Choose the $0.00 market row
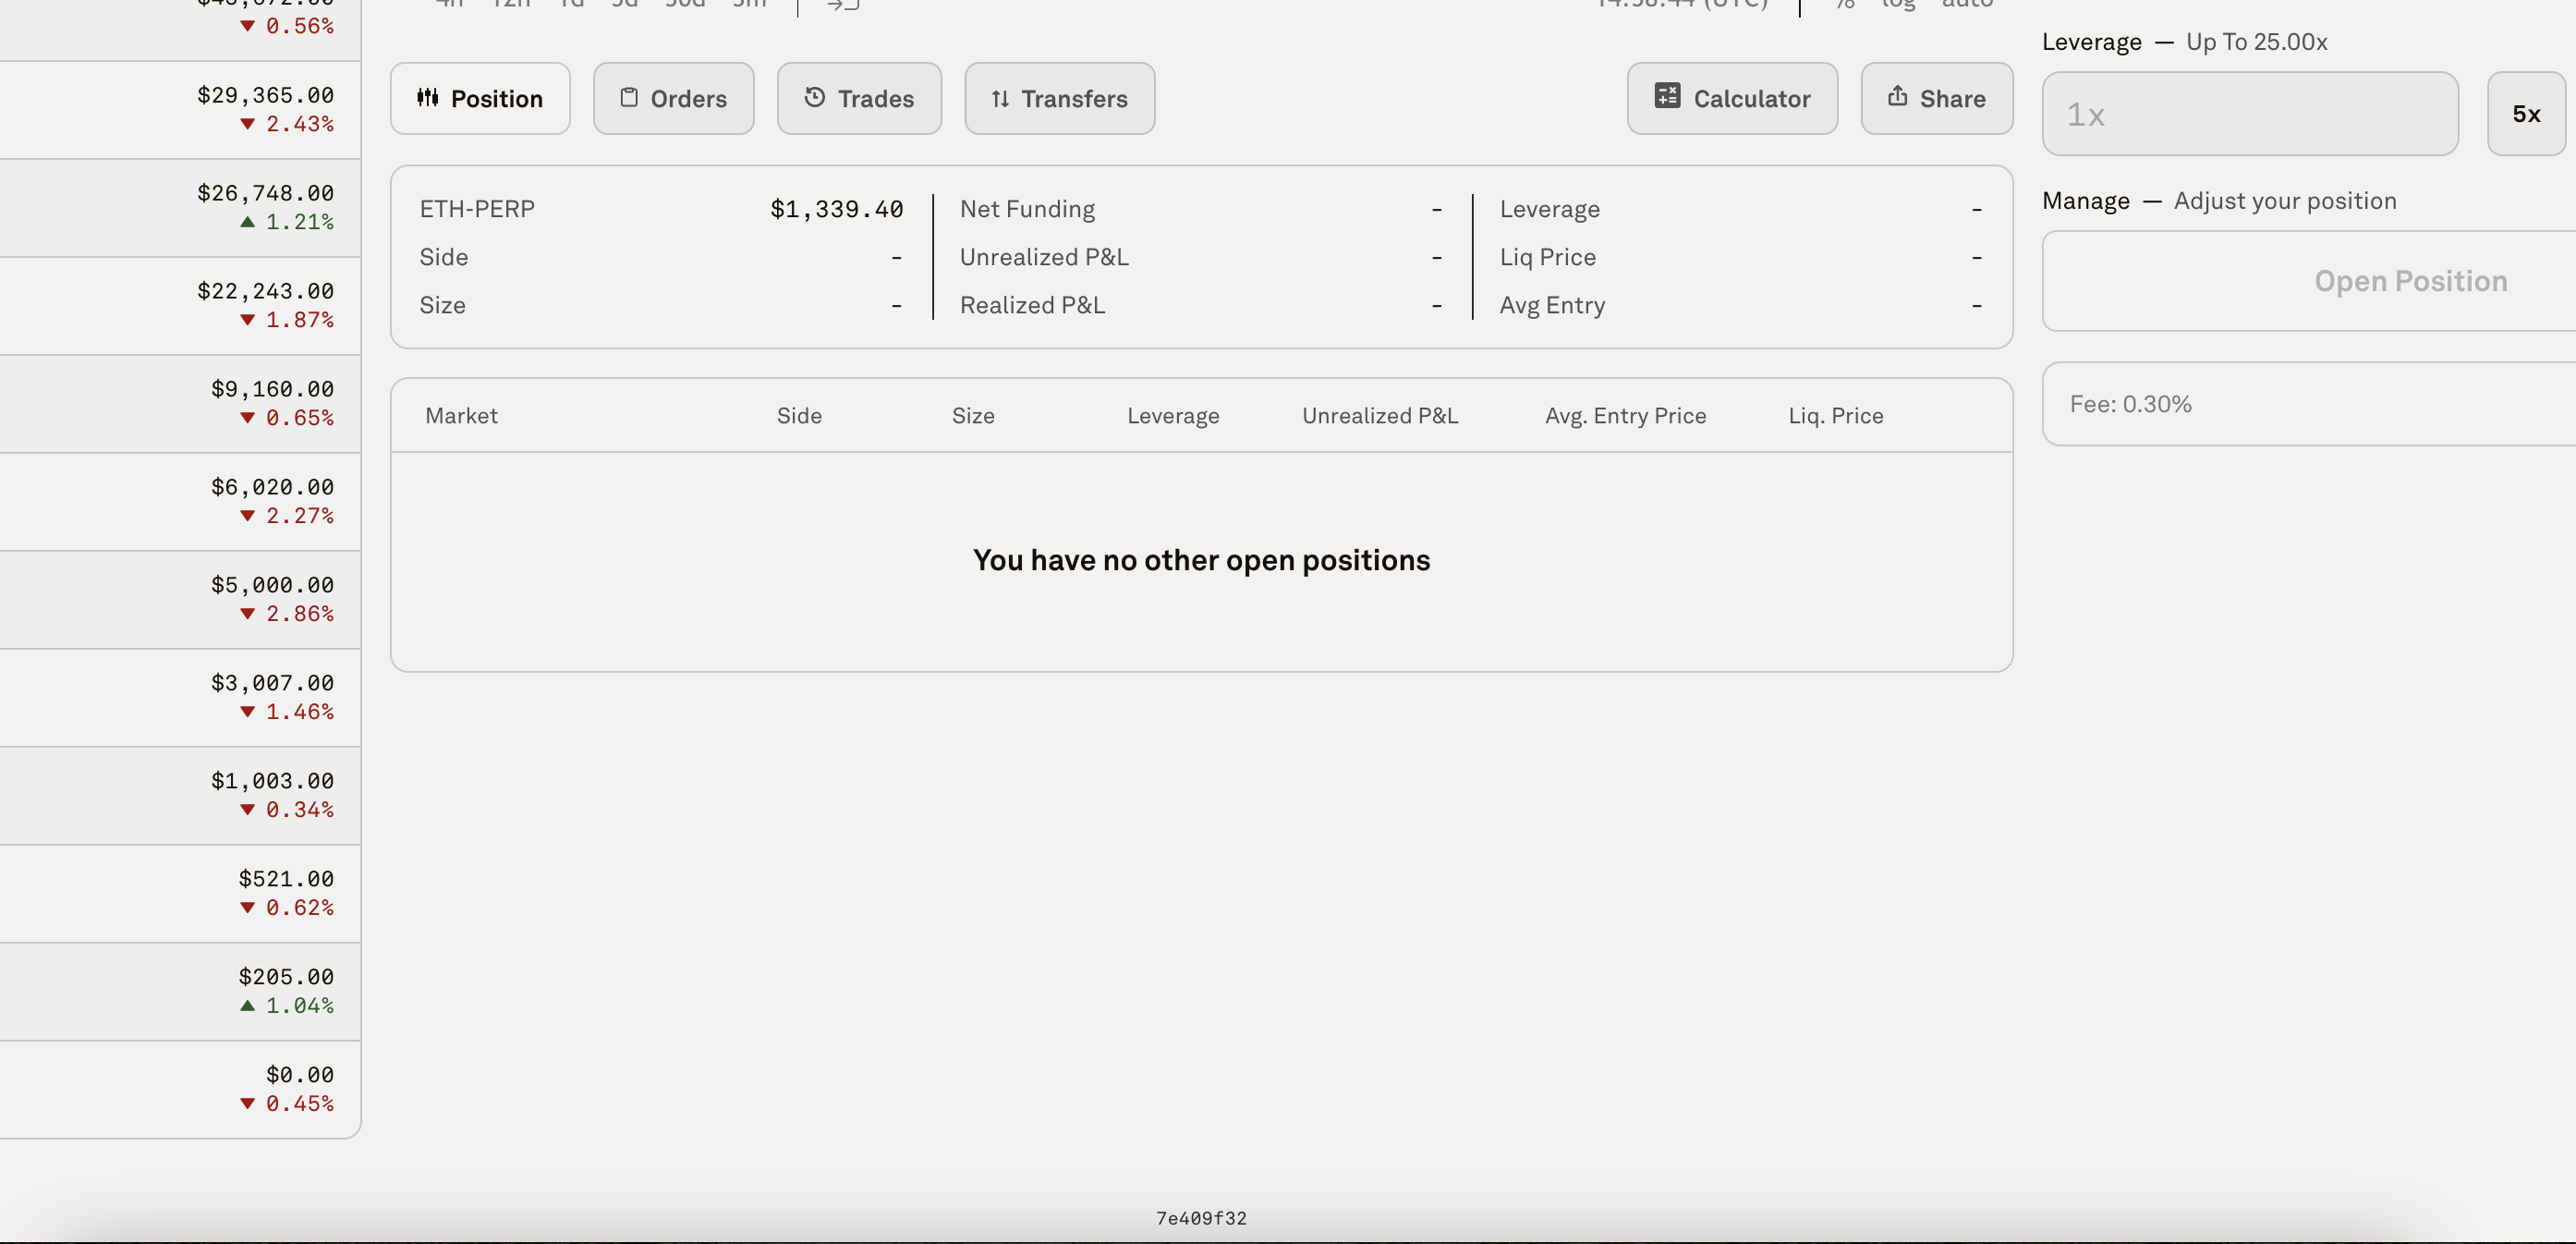This screenshot has height=1244, width=2576. [x=180, y=1090]
